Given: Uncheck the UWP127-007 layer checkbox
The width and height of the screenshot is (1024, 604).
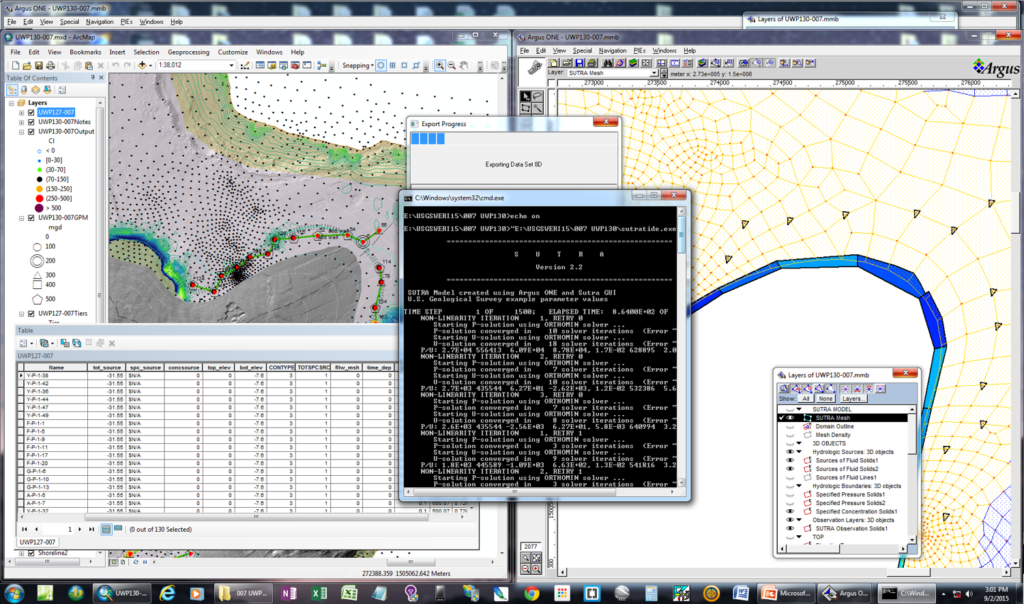Looking at the screenshot, I should [31, 112].
